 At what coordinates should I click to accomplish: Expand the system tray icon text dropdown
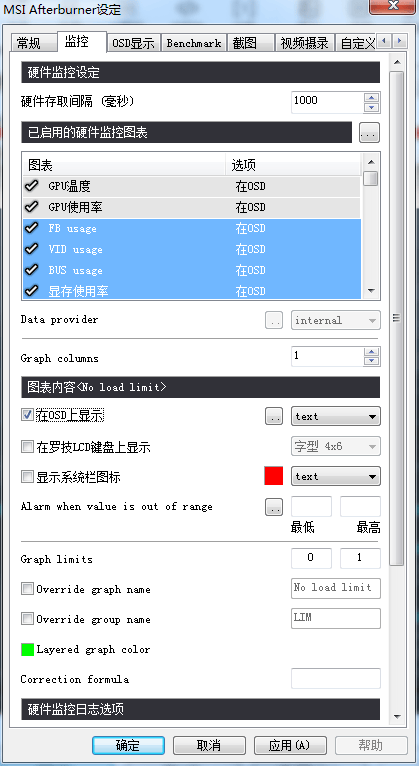(x=336, y=476)
